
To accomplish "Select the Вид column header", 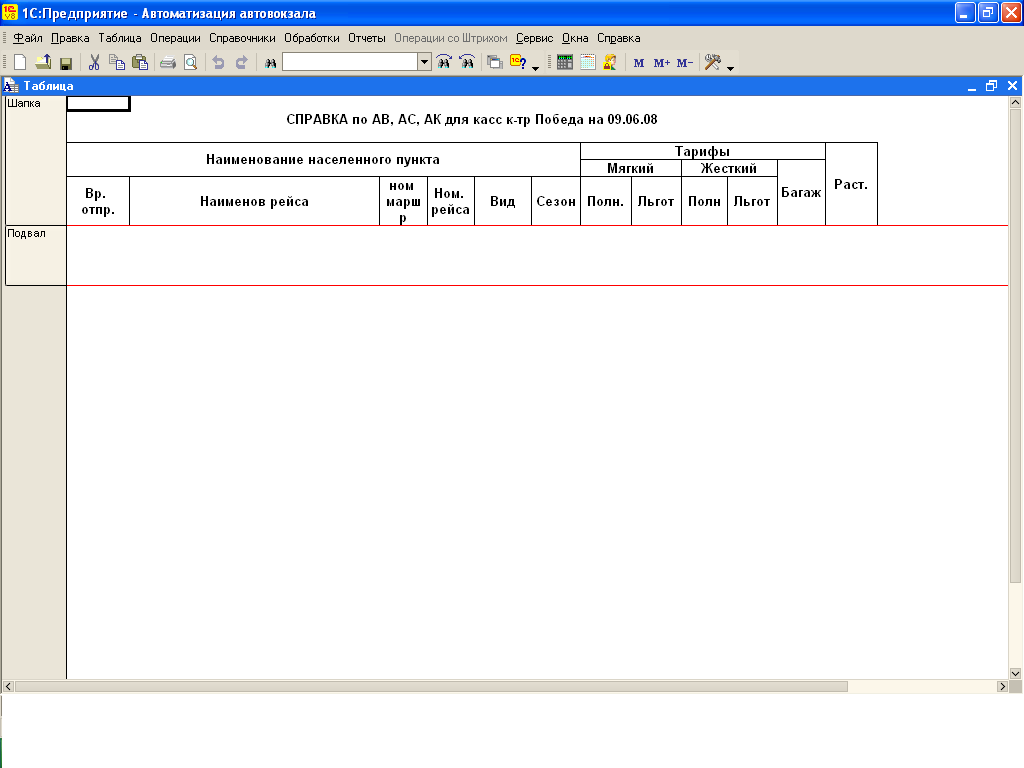I will (x=503, y=201).
